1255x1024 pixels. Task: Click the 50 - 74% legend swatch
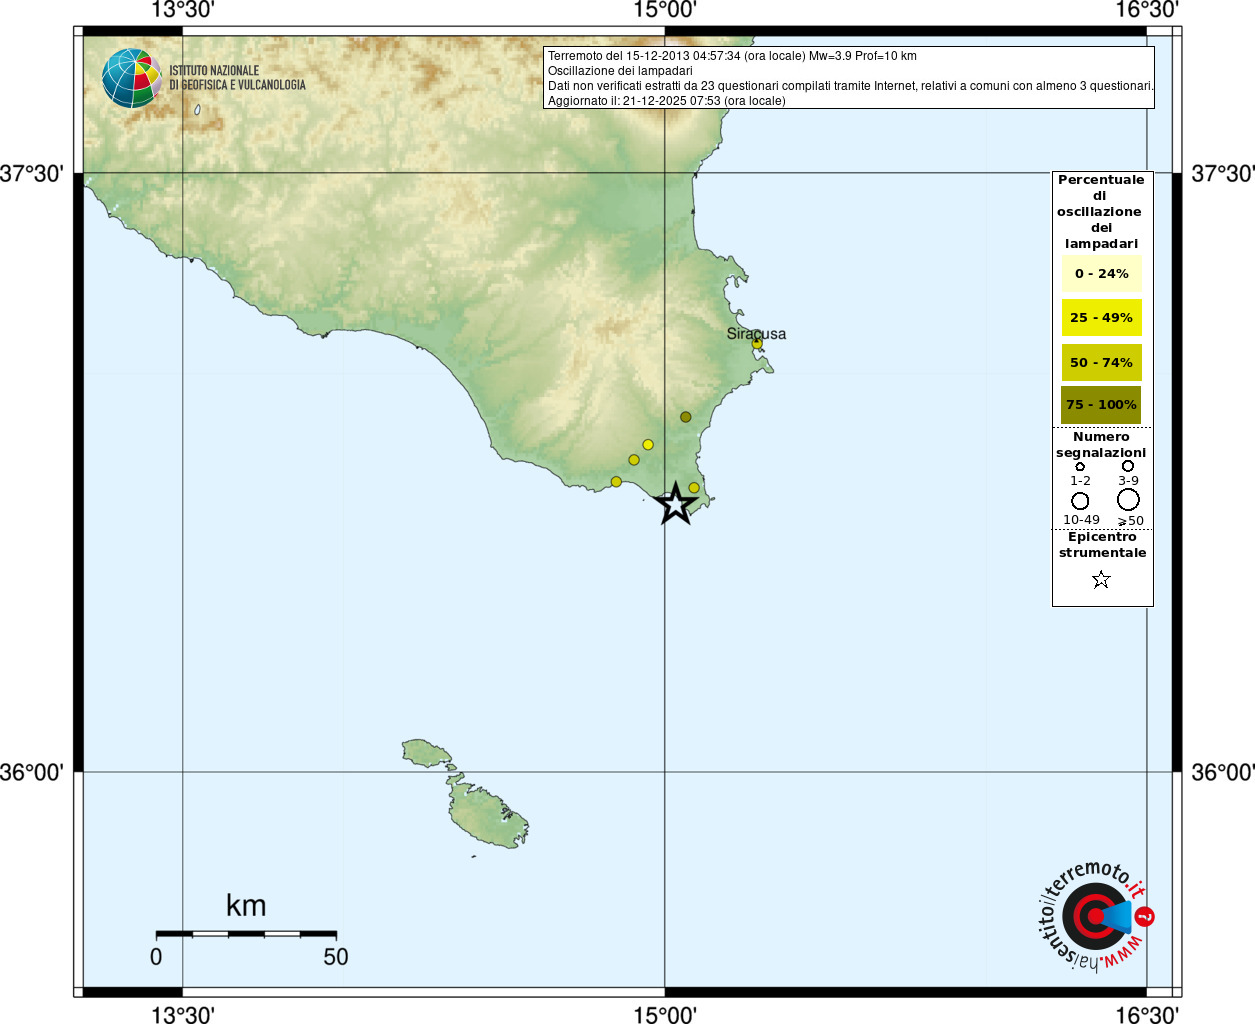pos(1101,363)
